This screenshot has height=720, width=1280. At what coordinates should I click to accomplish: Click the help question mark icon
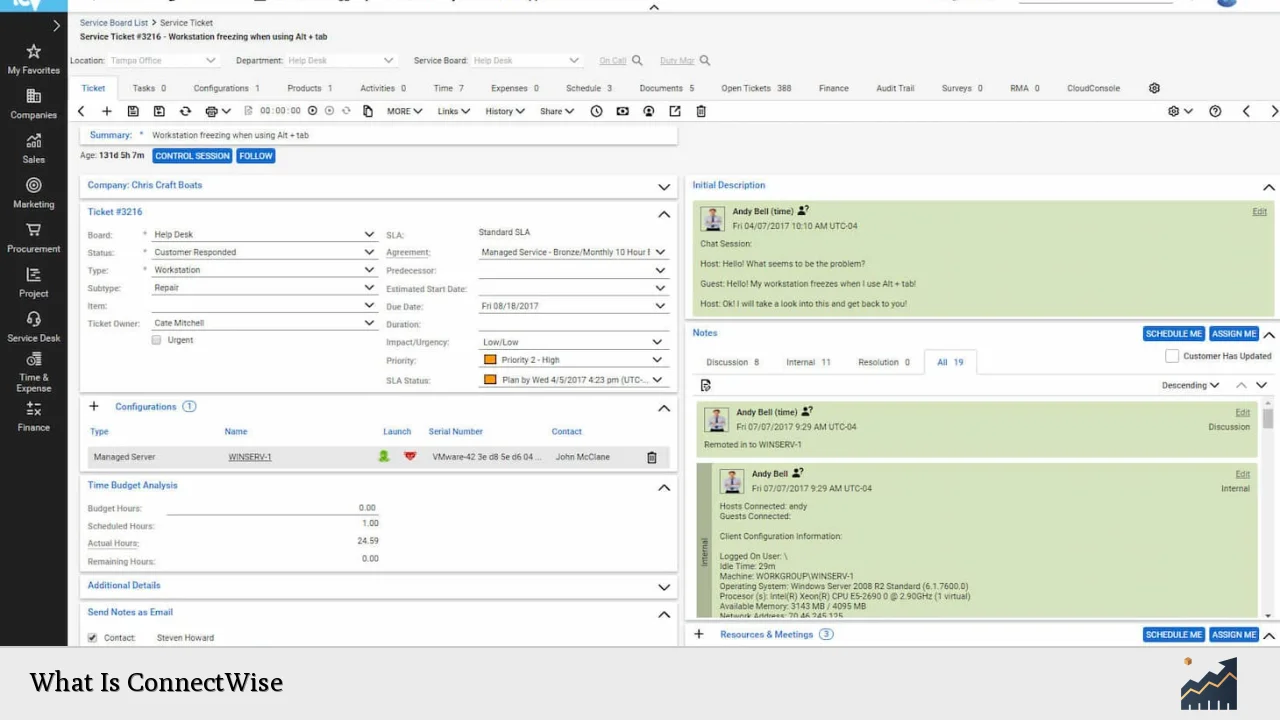tap(1215, 111)
